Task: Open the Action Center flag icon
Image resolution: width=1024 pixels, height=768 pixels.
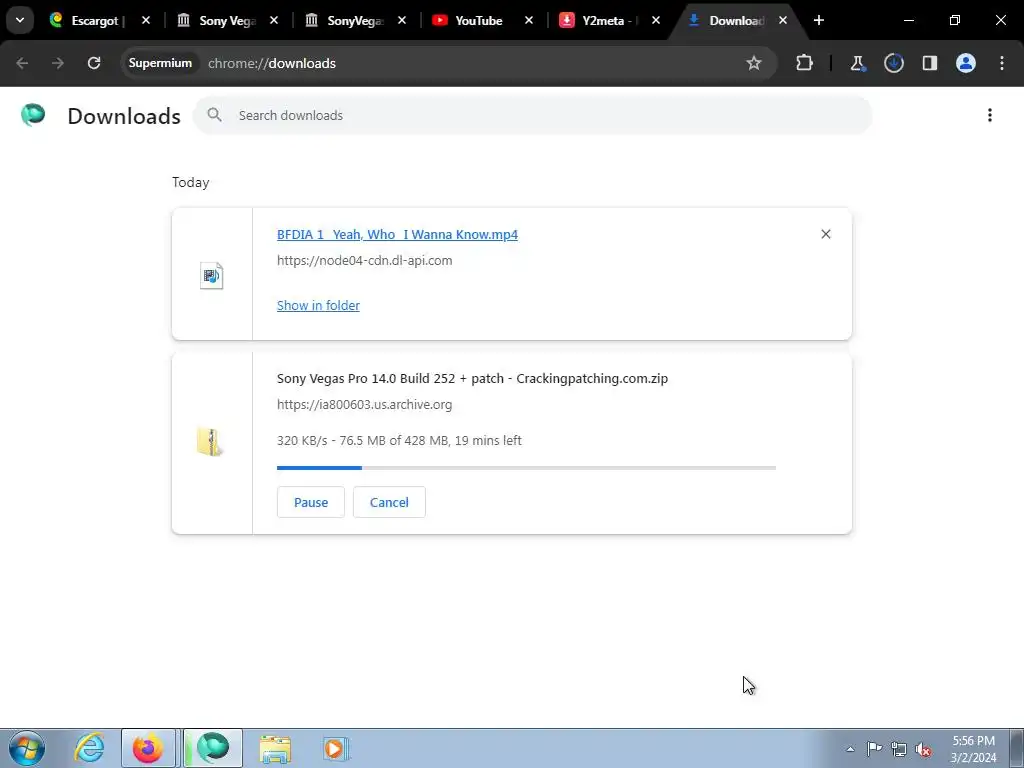Action: [874, 749]
